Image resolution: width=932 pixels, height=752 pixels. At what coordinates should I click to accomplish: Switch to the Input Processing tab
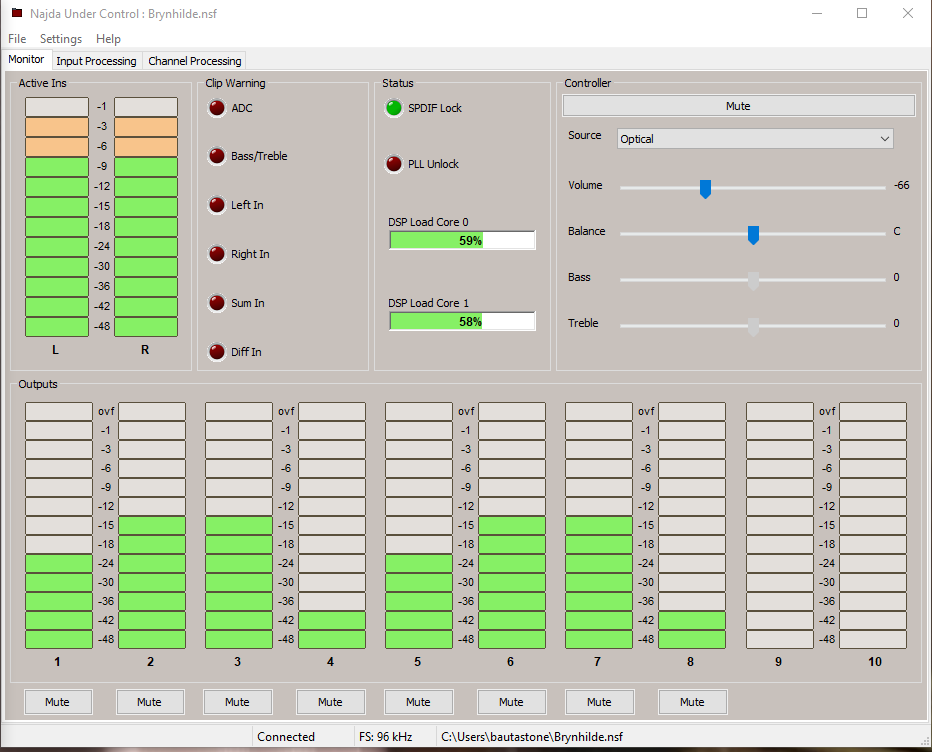[96, 61]
